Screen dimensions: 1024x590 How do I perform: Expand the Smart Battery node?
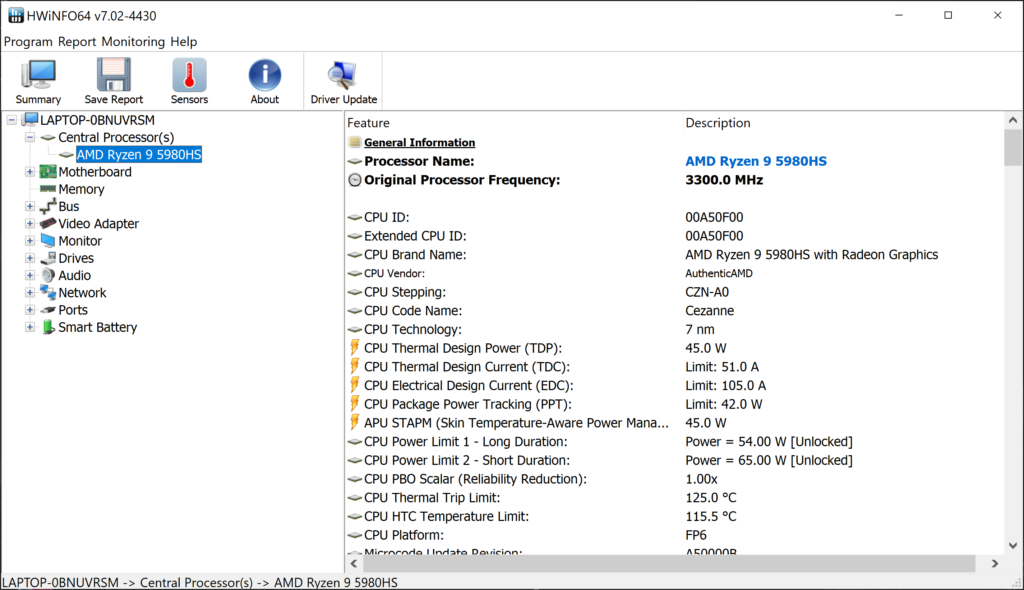30,327
